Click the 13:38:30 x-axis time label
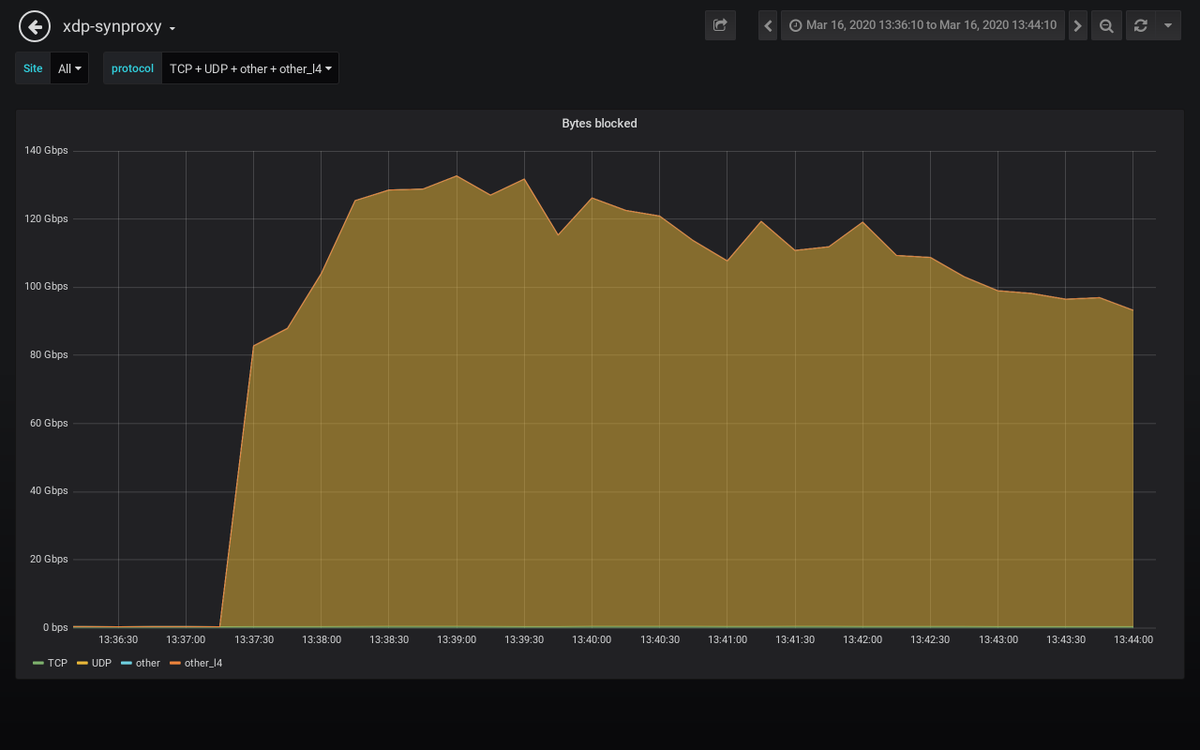This screenshot has width=1200, height=750. (x=389, y=639)
